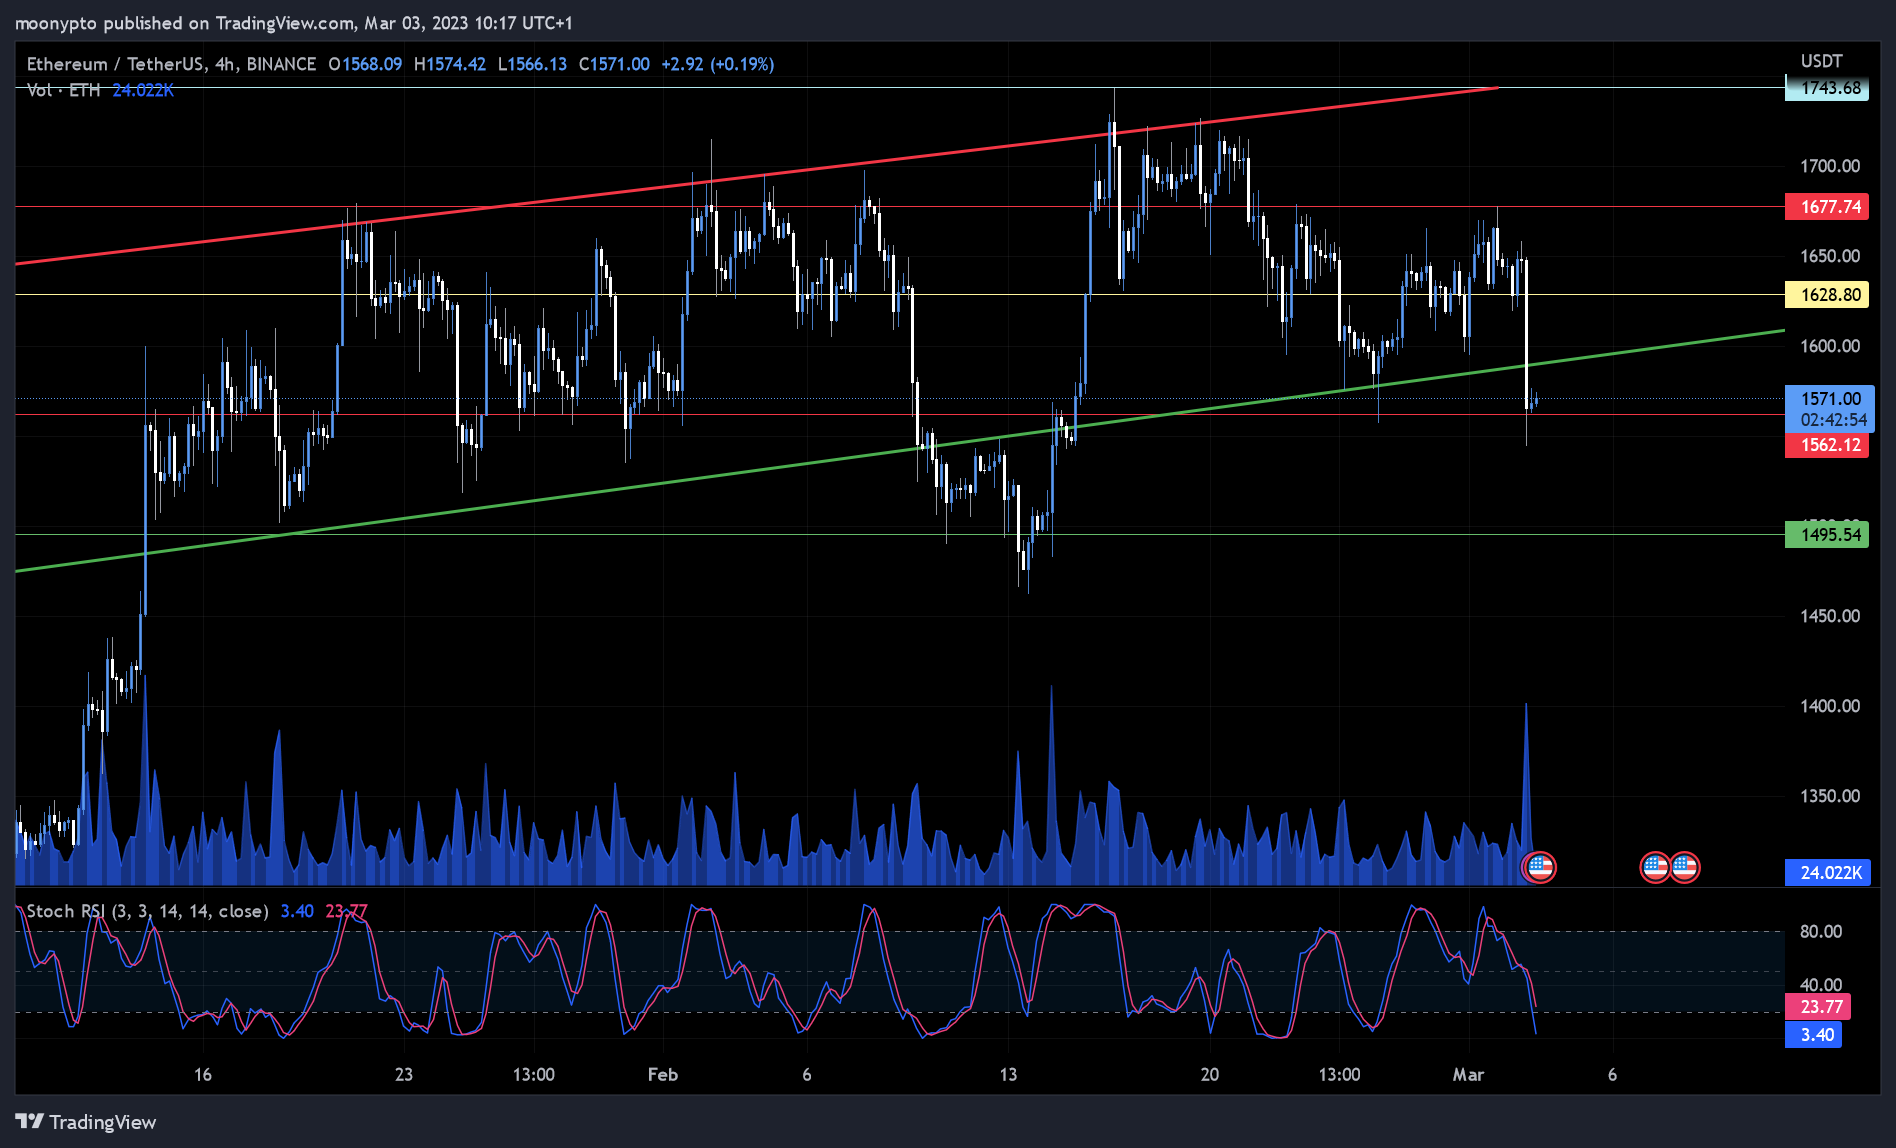Image resolution: width=1896 pixels, height=1148 pixels.
Task: Click the low value L1566.13
Action: click(532, 64)
